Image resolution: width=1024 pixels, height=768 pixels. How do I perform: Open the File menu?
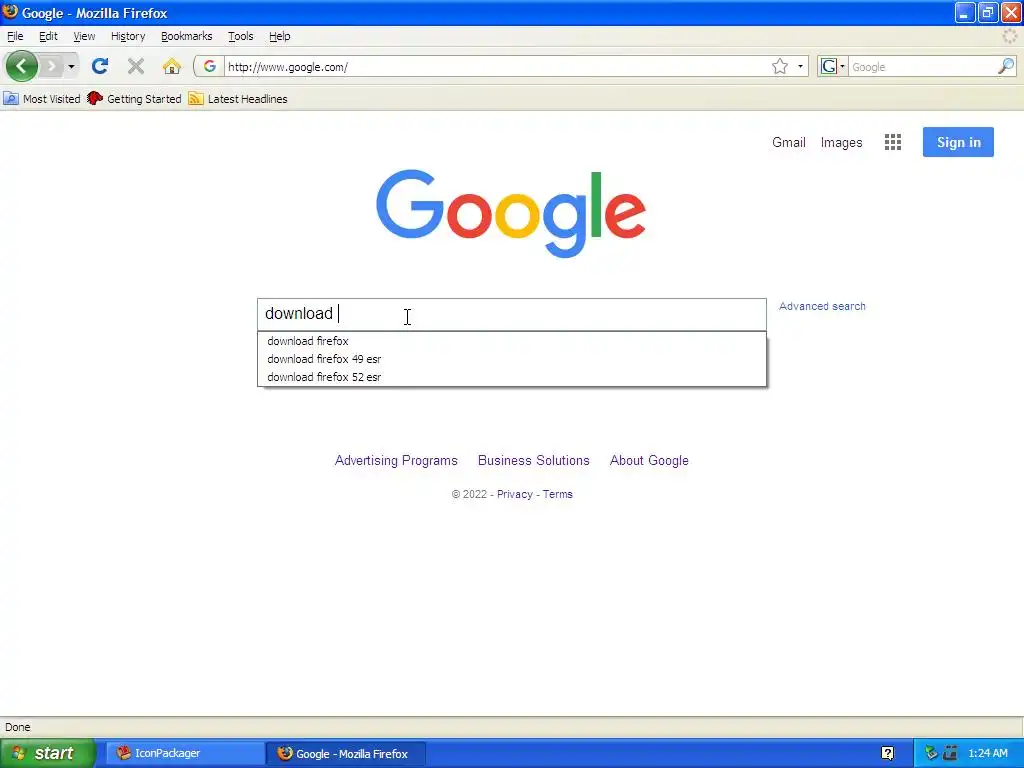point(15,37)
